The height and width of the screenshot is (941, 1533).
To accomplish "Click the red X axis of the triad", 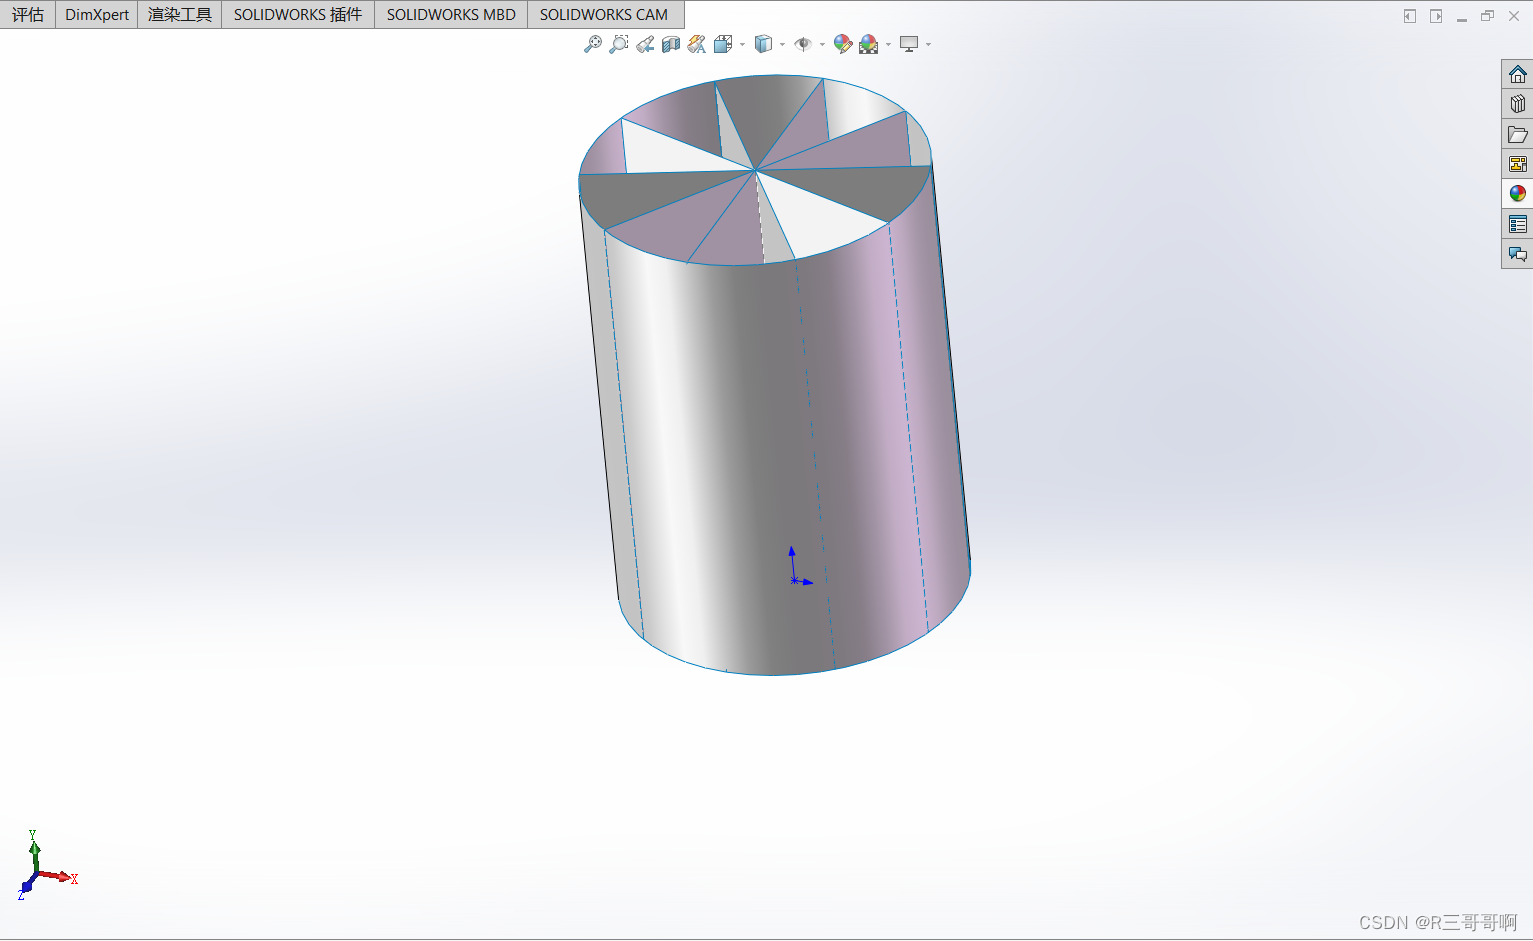I will [x=58, y=877].
